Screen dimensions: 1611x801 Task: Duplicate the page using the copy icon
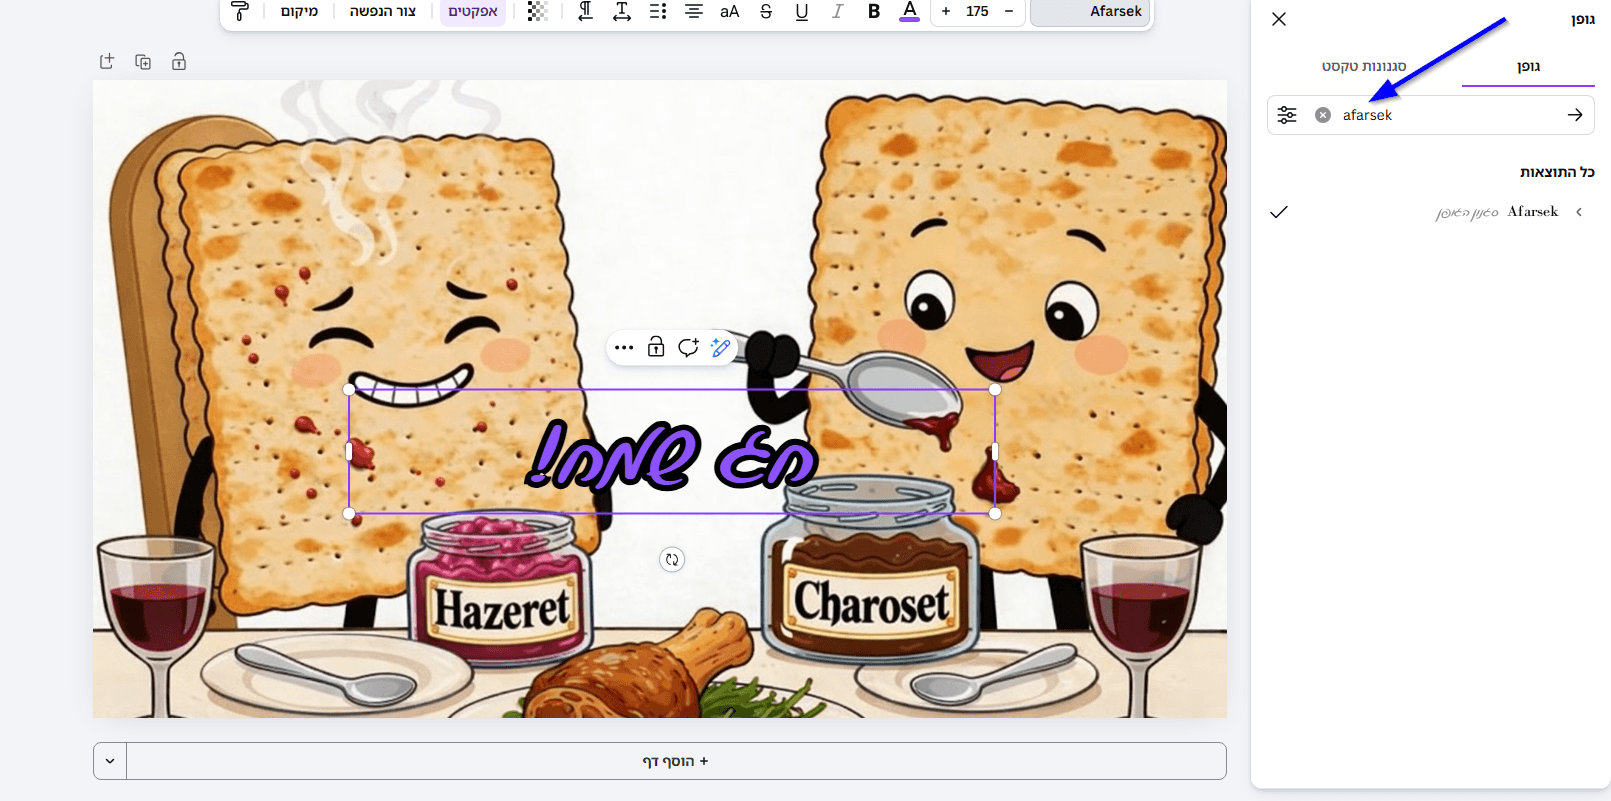(143, 62)
